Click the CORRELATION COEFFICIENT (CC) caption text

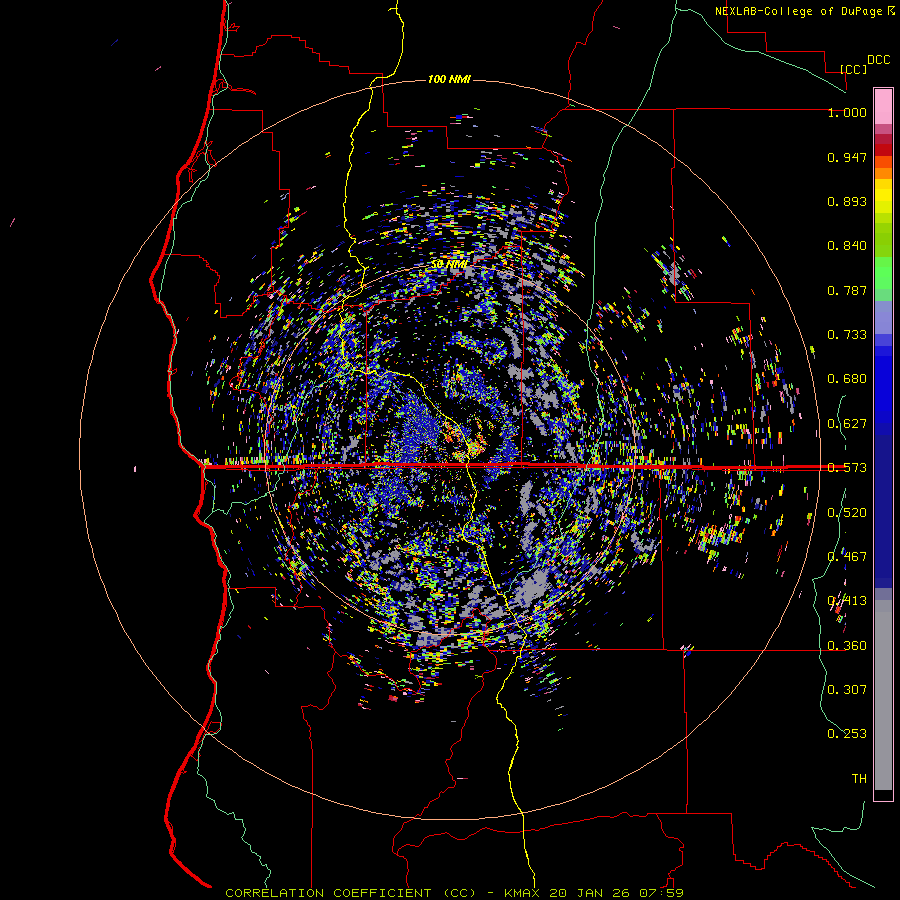click(351, 893)
